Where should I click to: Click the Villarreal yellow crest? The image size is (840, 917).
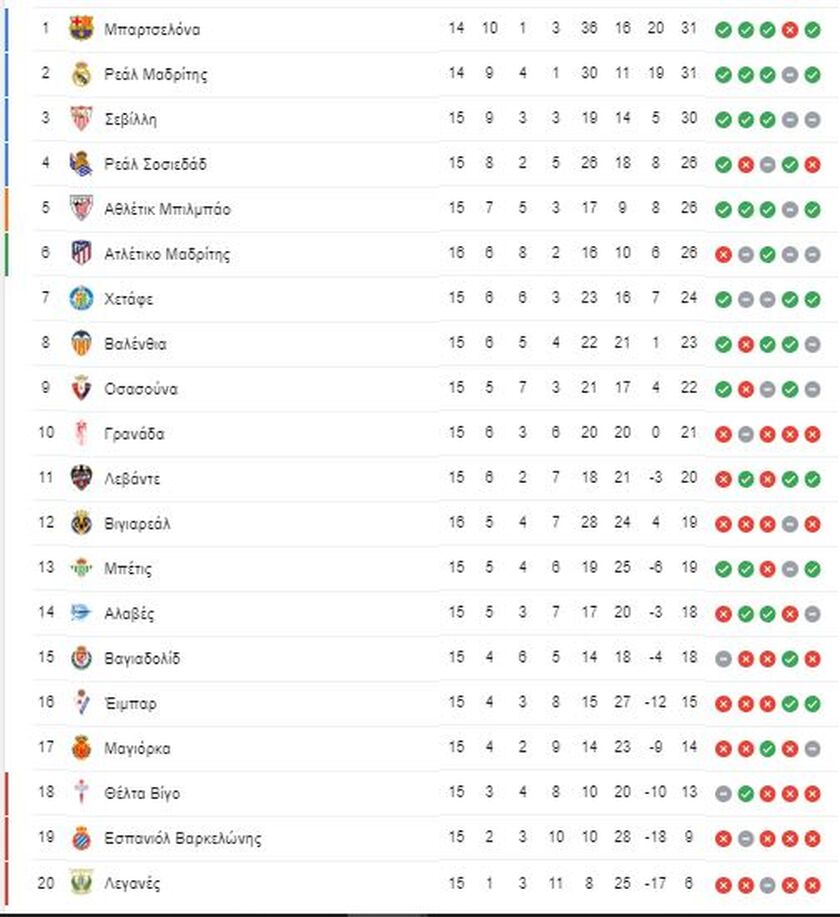(81, 523)
